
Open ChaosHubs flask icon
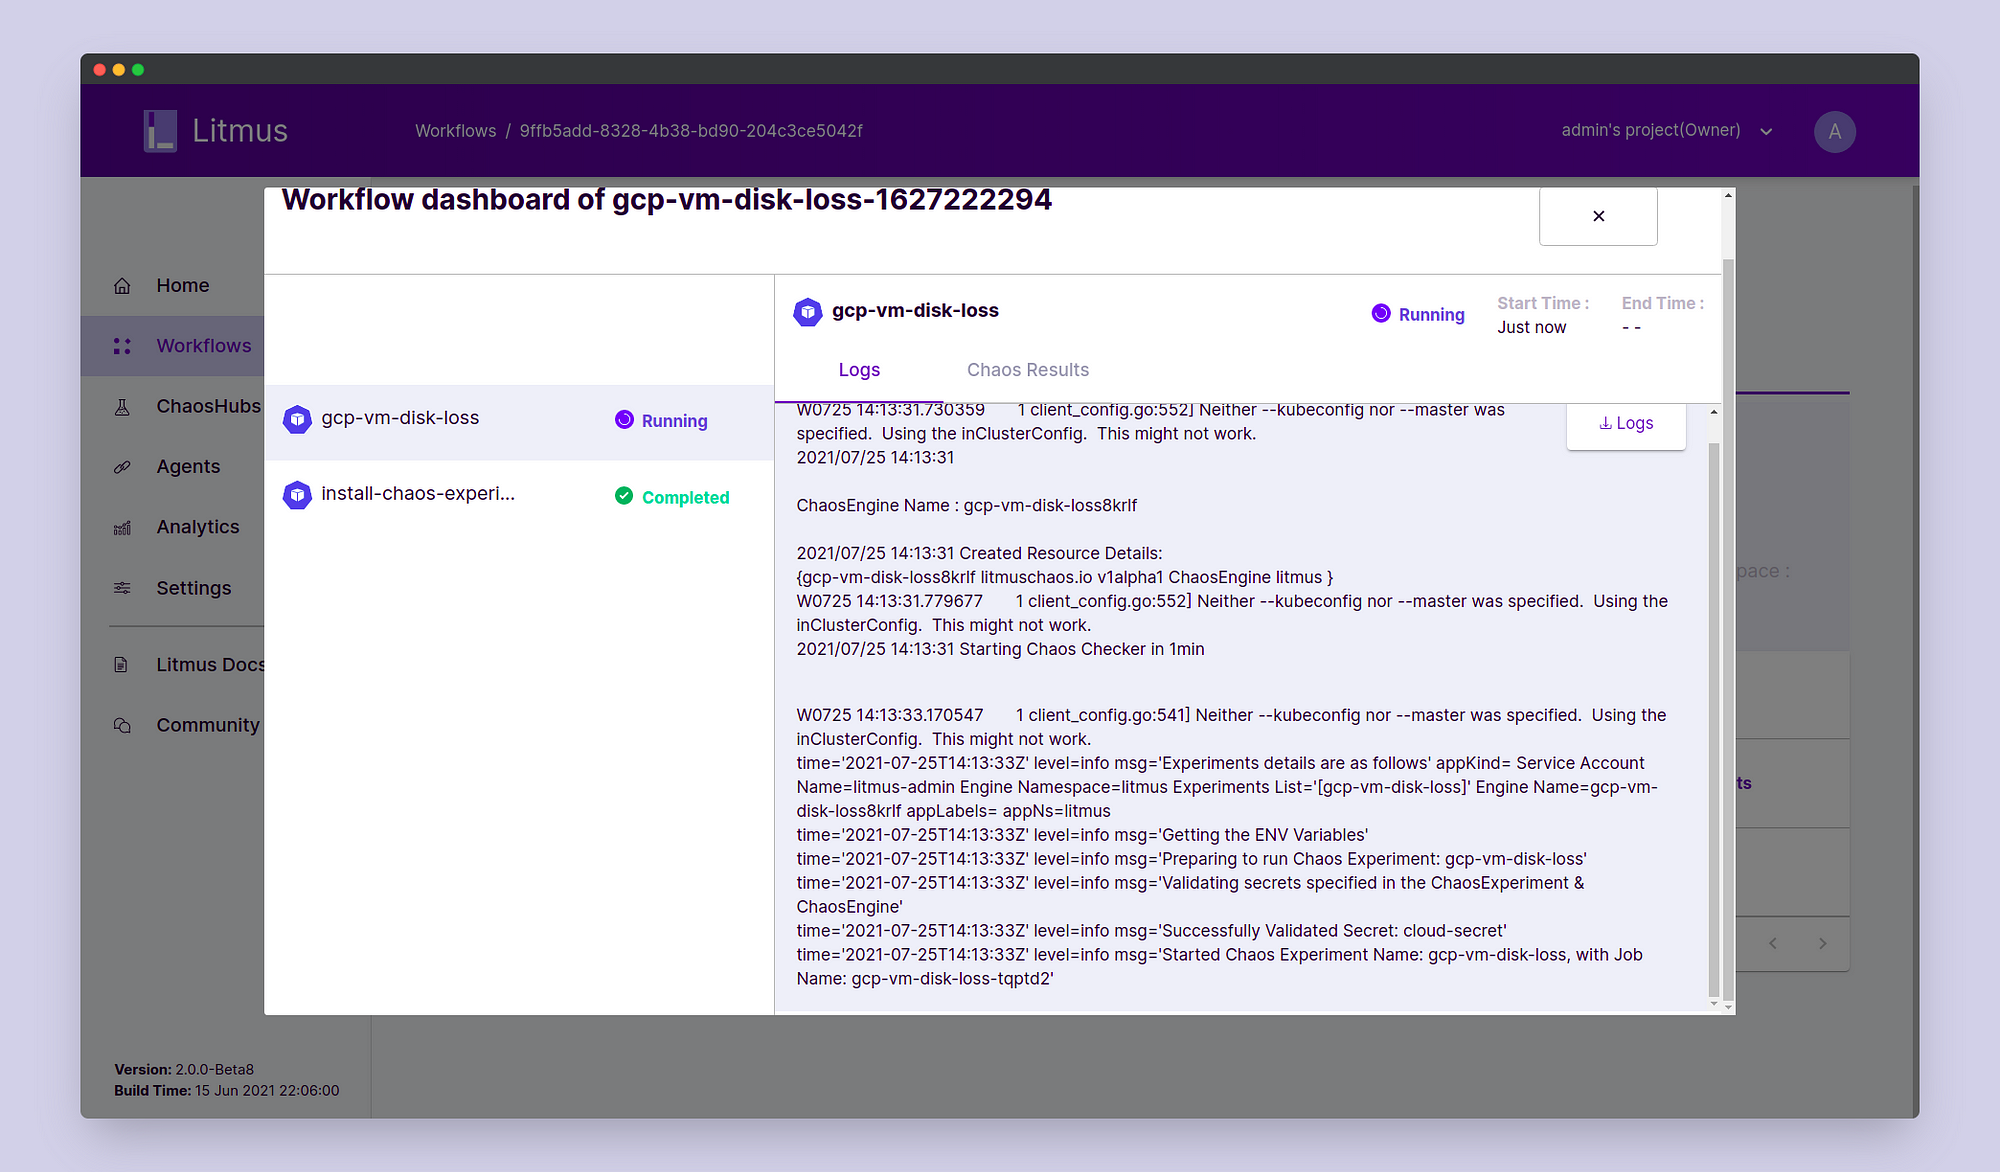(x=122, y=407)
